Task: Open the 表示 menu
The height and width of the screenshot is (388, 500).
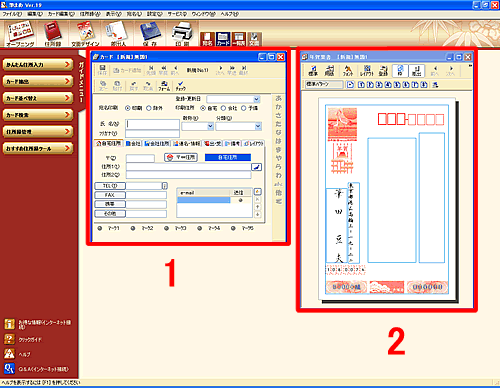Action: (x=113, y=14)
